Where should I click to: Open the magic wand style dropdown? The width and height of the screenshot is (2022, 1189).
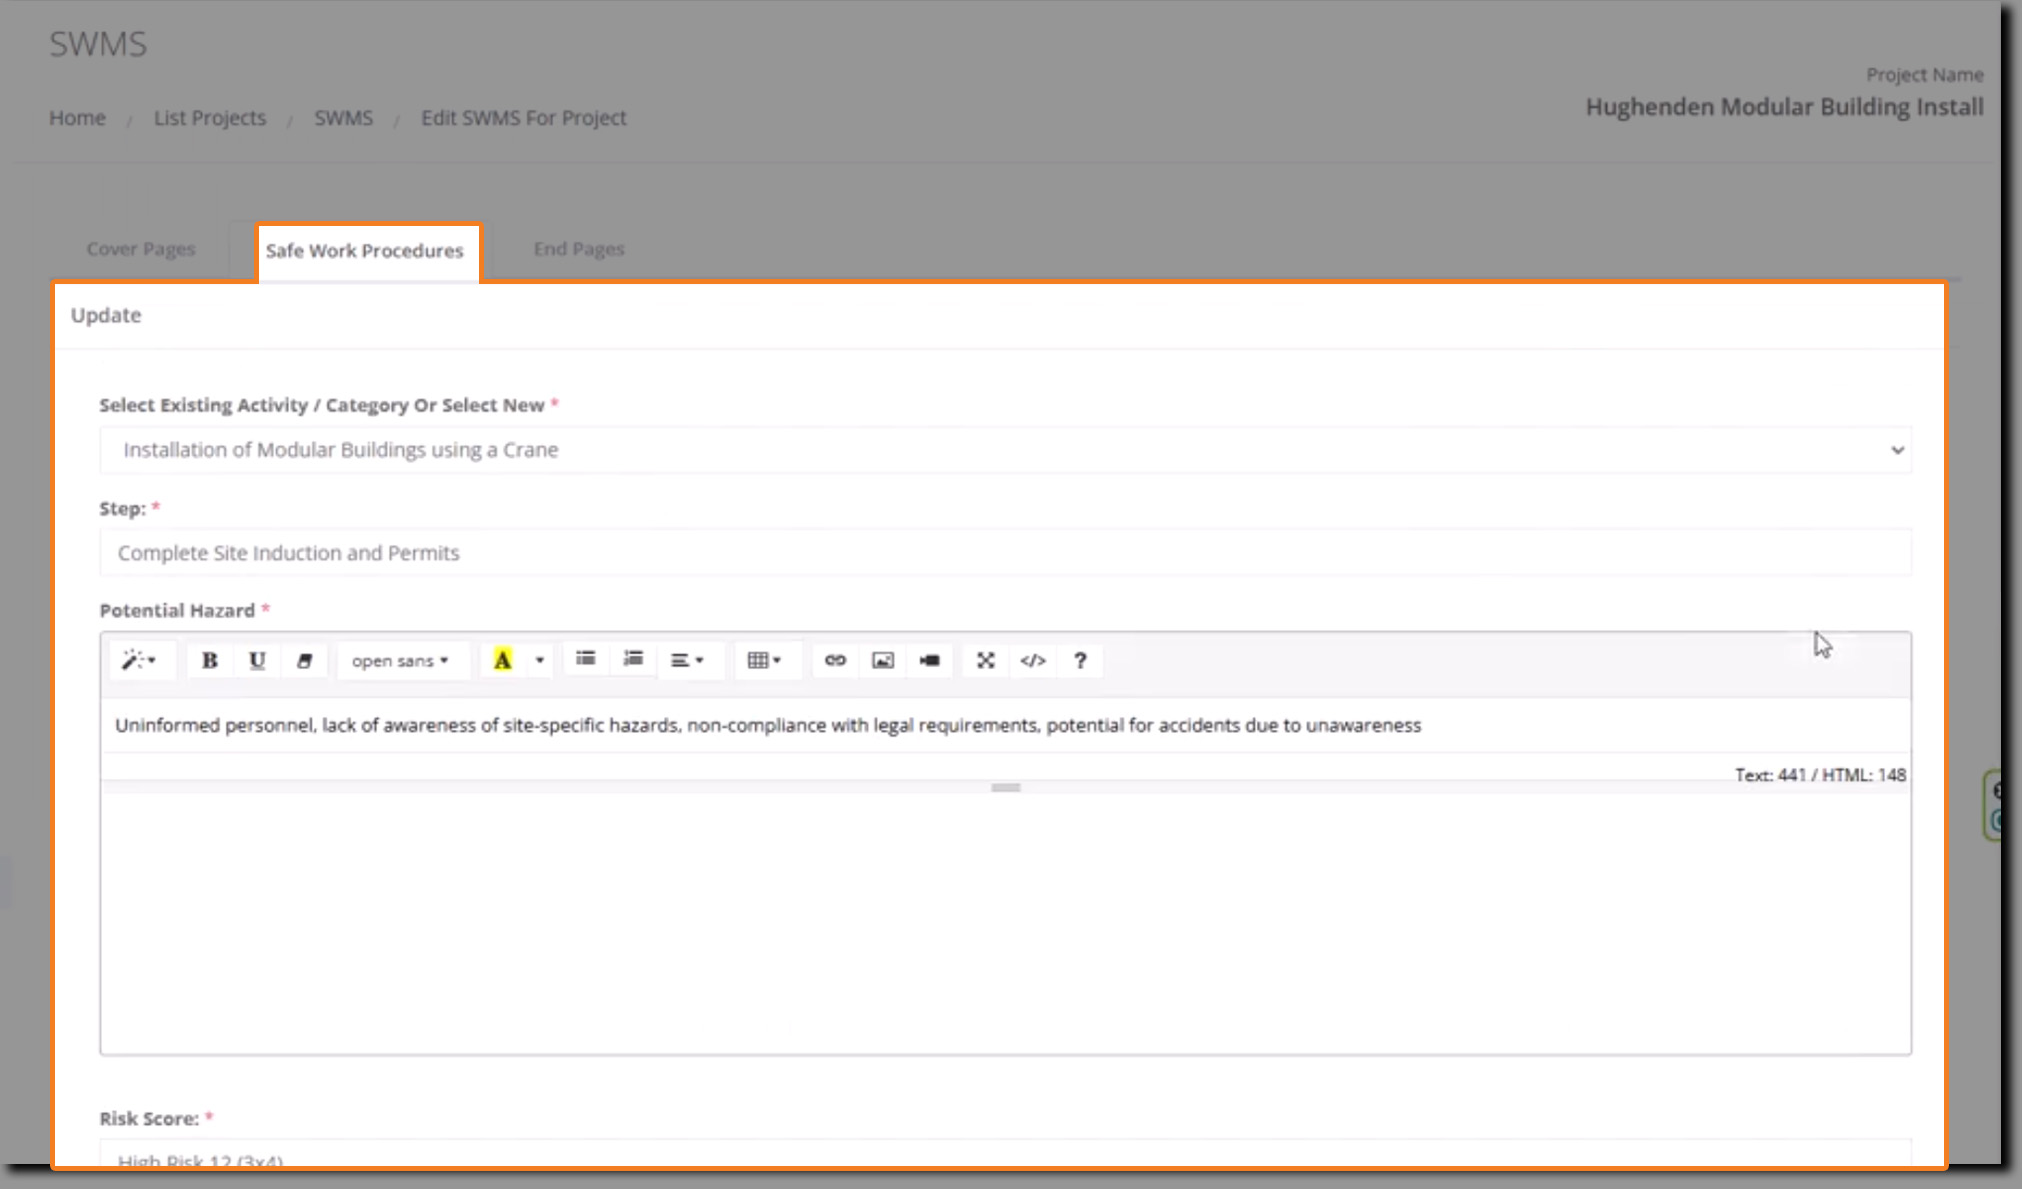[139, 660]
